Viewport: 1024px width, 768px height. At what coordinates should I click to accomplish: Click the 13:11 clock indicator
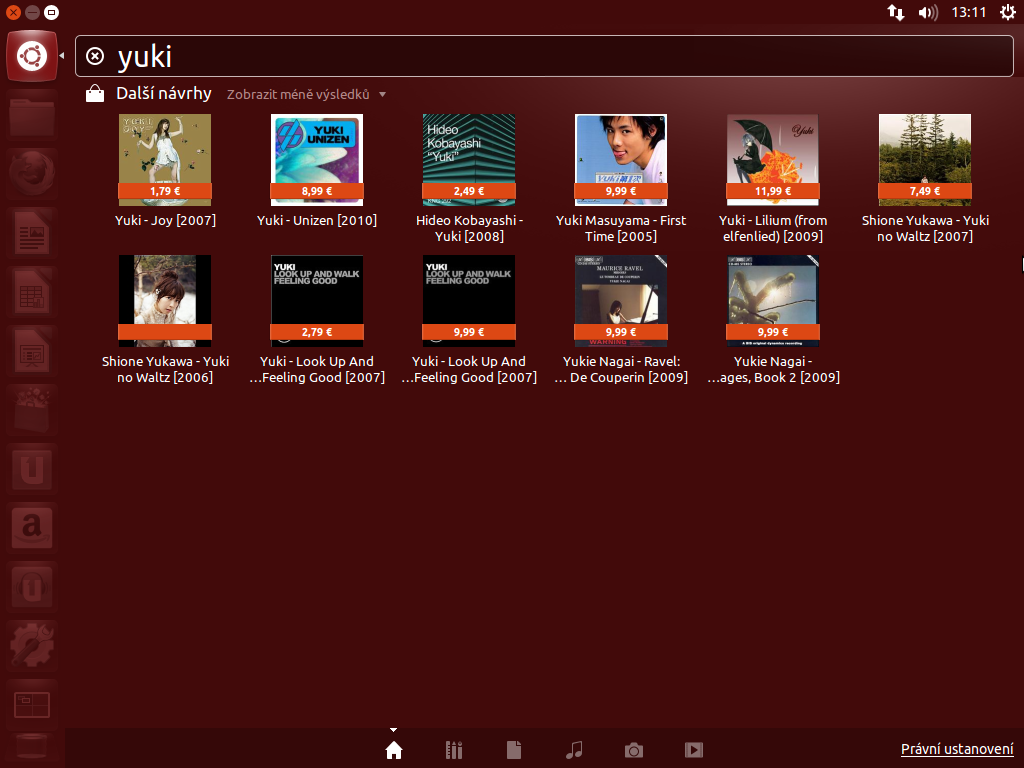[x=968, y=12]
